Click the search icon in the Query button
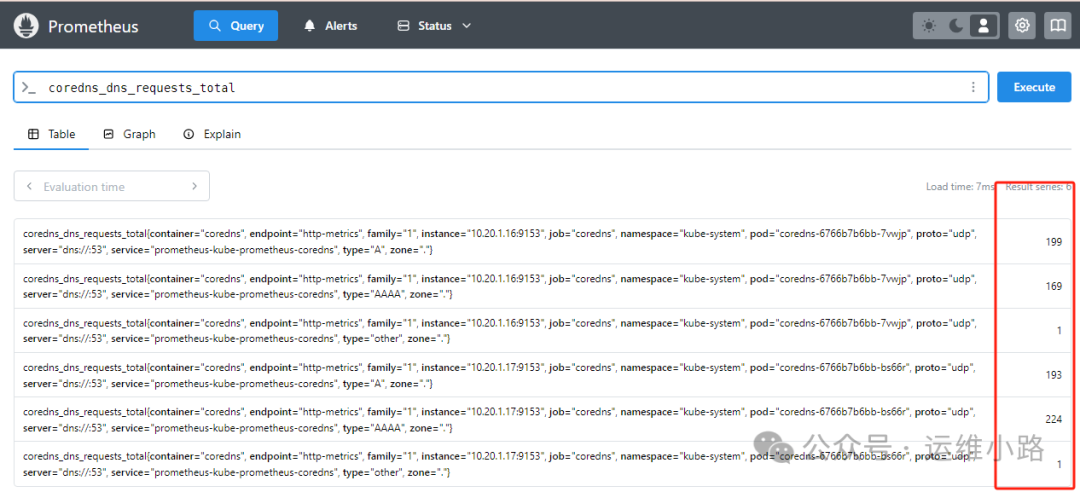 click(x=215, y=26)
